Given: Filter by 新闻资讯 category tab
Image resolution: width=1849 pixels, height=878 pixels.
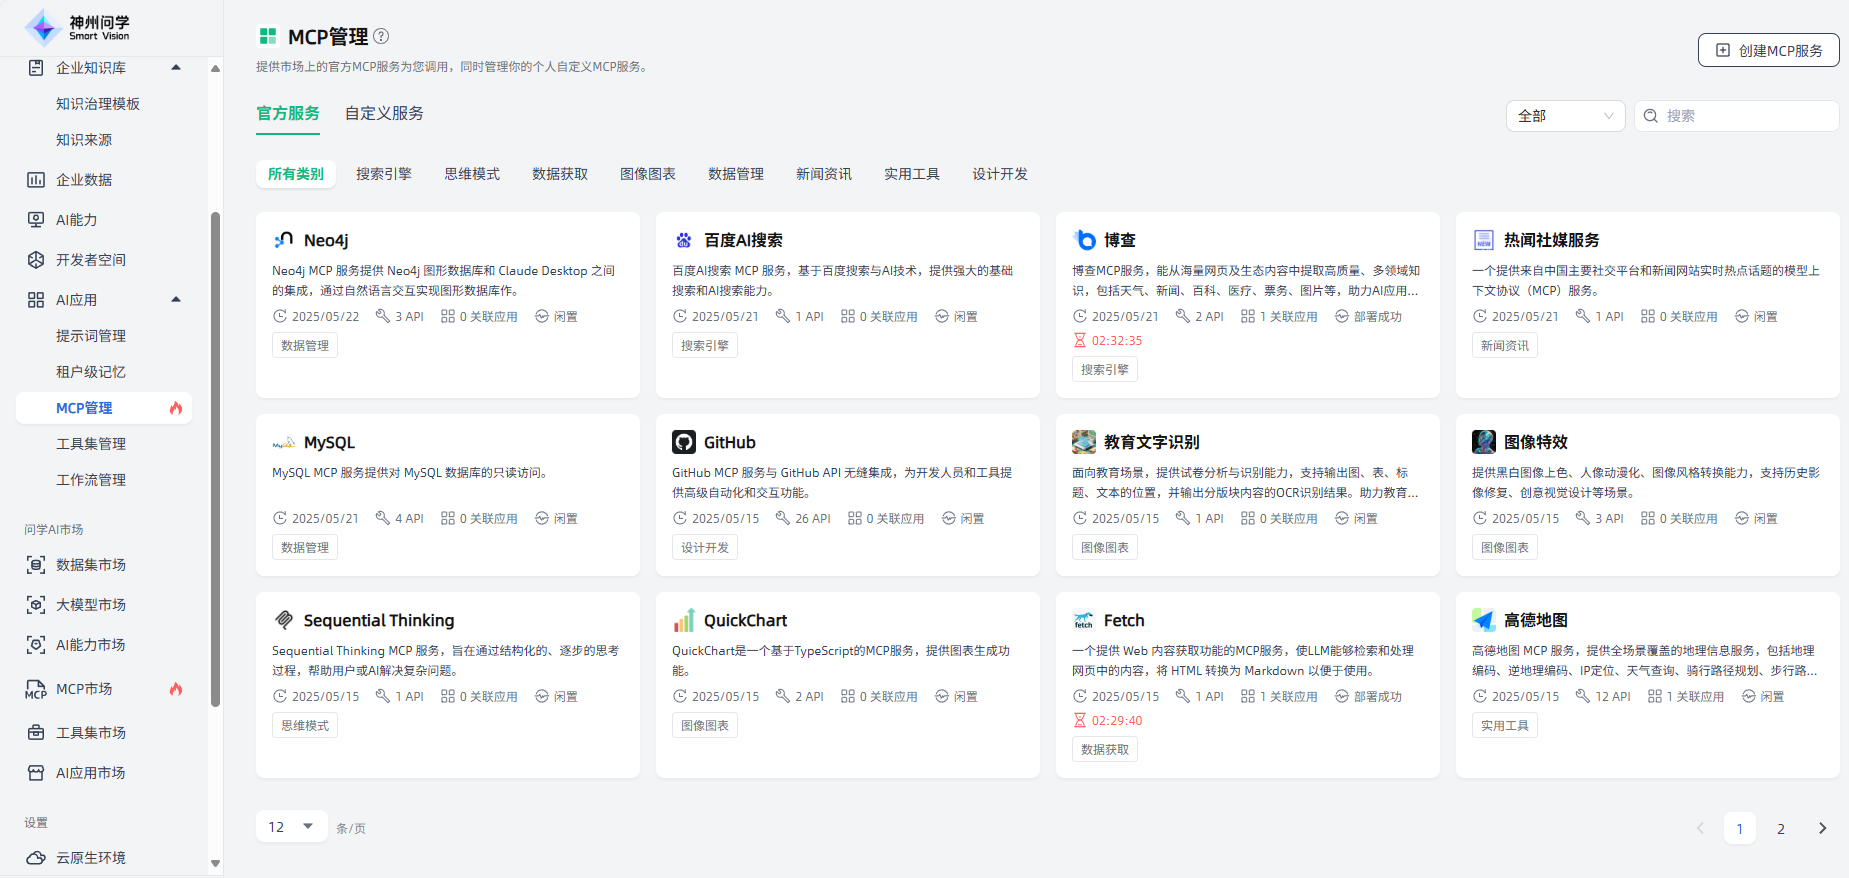Looking at the screenshot, I should [824, 174].
